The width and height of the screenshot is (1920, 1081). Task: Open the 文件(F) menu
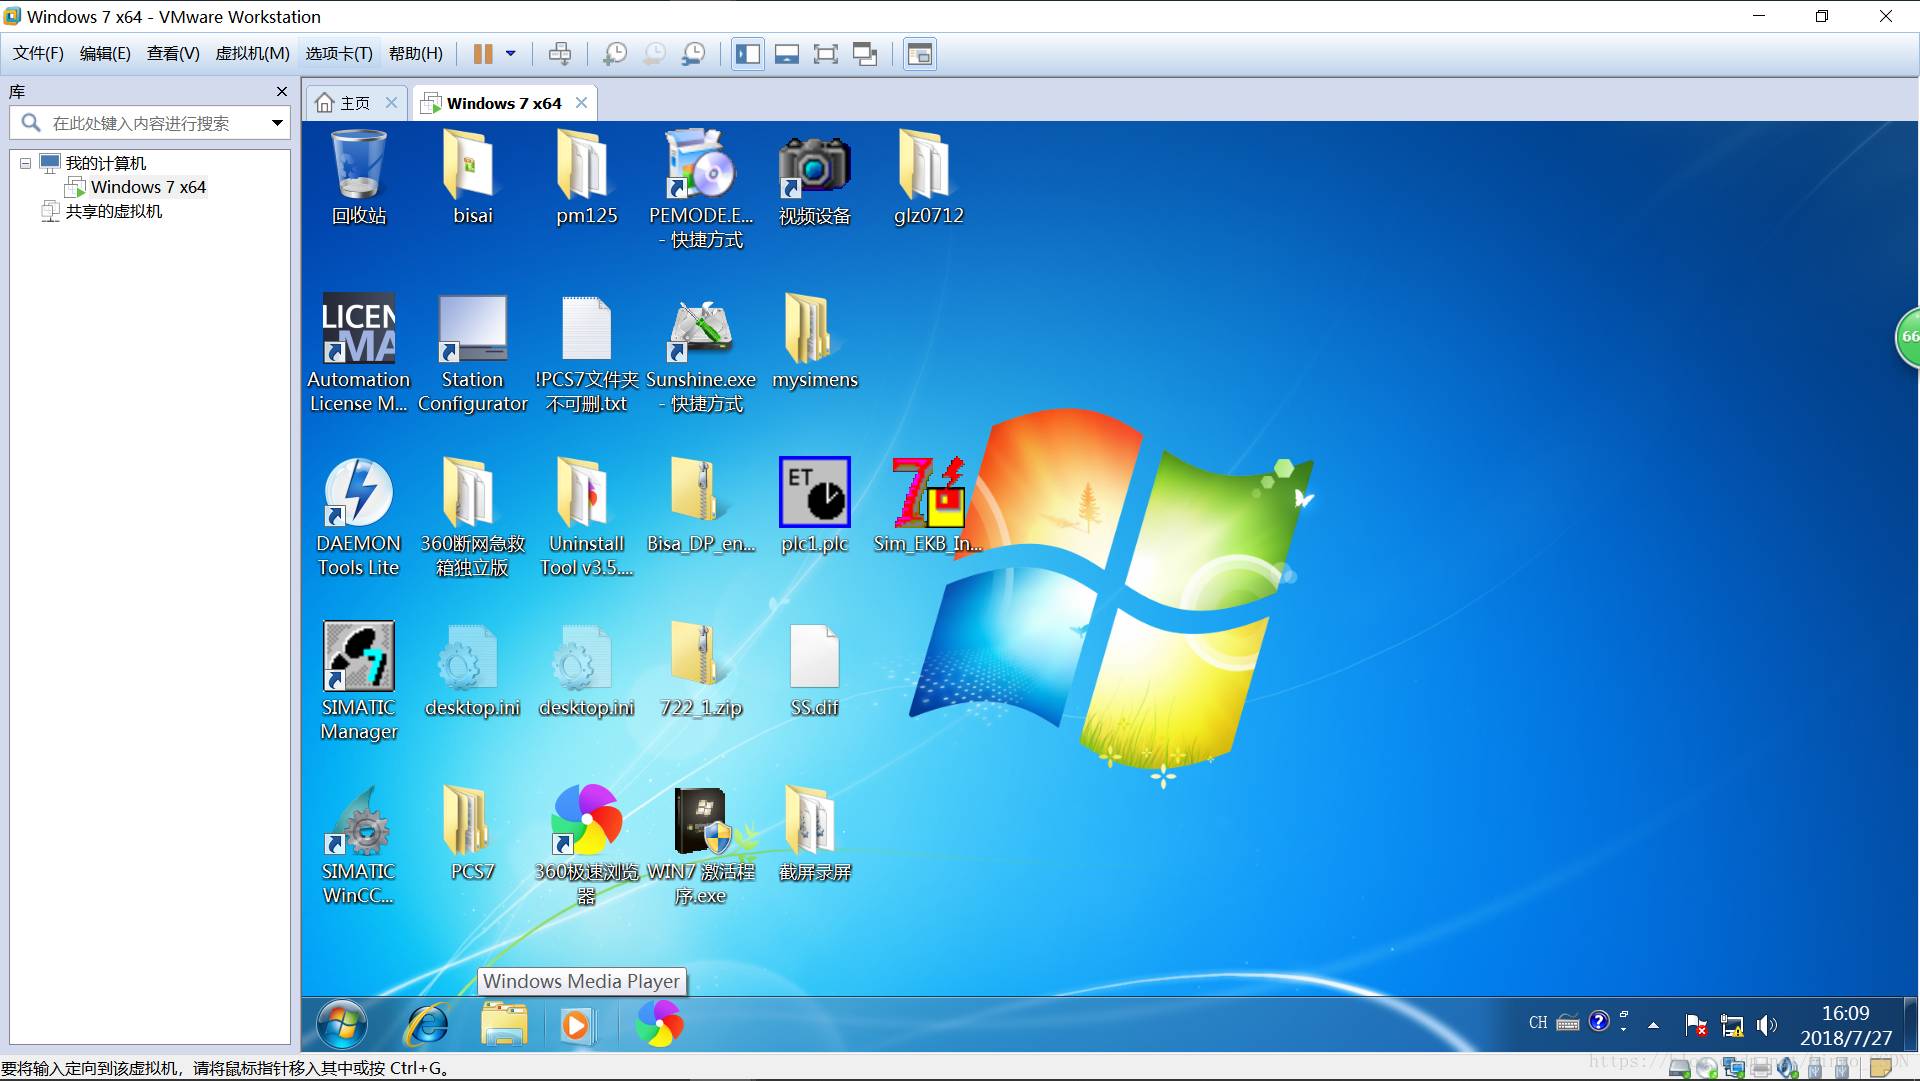(38, 53)
